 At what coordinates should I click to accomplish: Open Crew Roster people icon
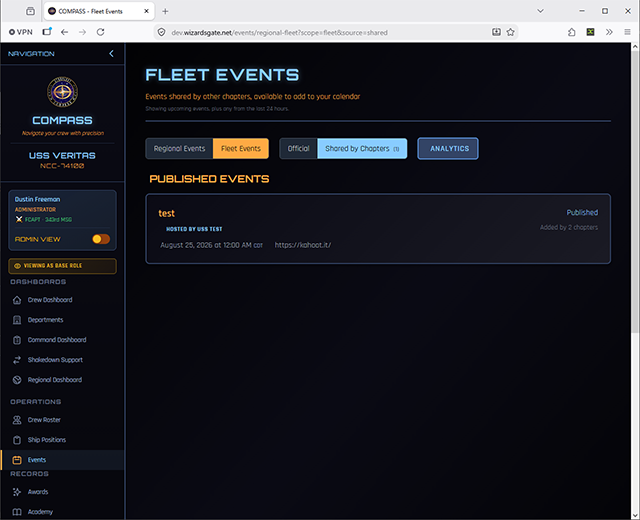(x=17, y=420)
